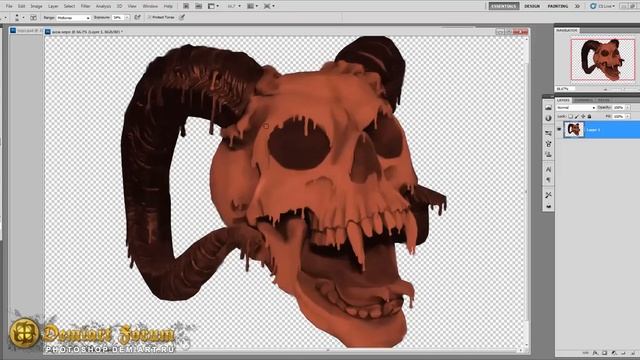Switch to the Essentials workspace
The image size is (640, 360).
[x=504, y=6]
